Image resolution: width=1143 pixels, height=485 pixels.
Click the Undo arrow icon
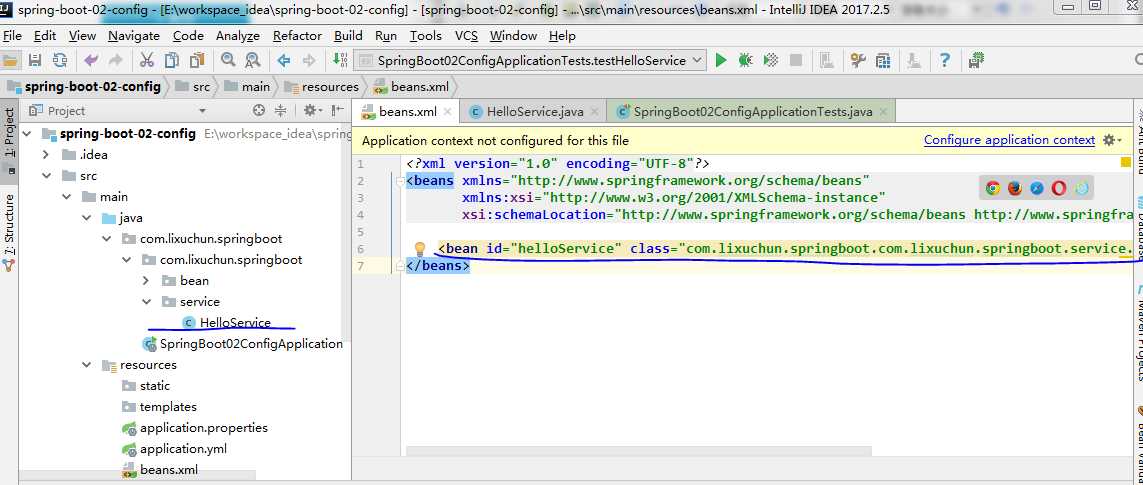[91, 61]
